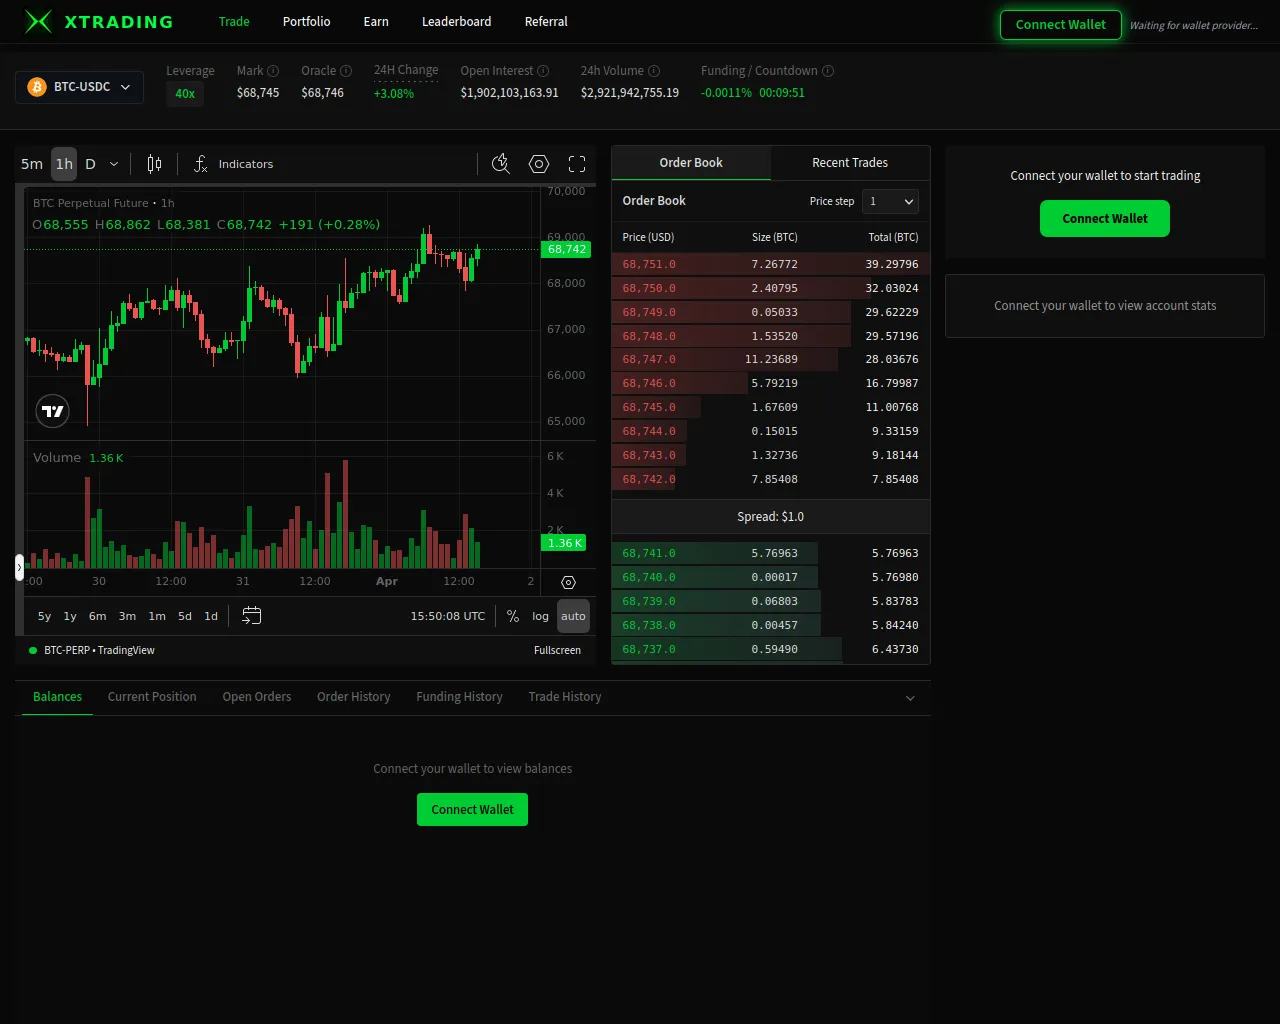Open the price scale settings icon below the axis
Screen dimensions: 1280x1024
[x=568, y=582]
